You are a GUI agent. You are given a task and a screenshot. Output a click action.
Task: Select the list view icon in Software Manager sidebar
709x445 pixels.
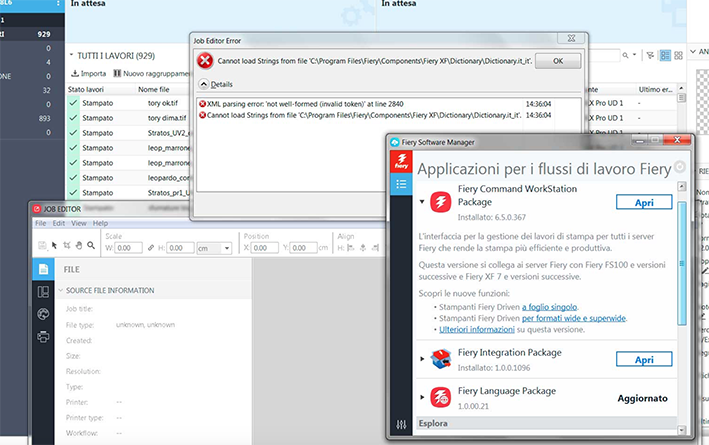(401, 184)
